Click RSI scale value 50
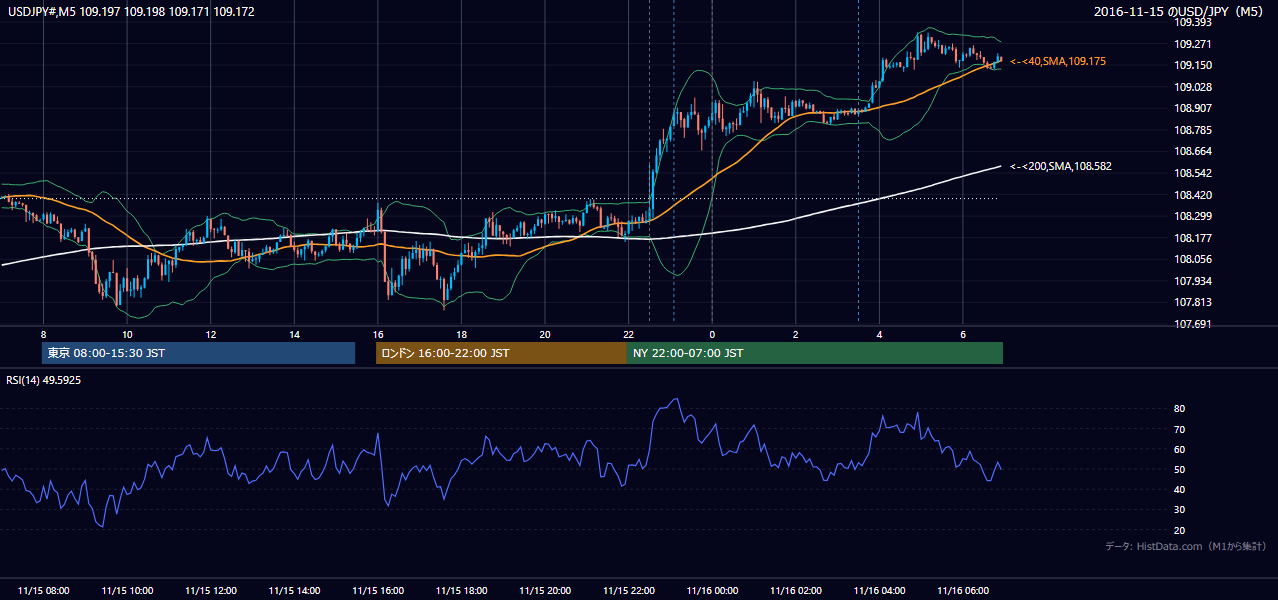 (1180, 469)
